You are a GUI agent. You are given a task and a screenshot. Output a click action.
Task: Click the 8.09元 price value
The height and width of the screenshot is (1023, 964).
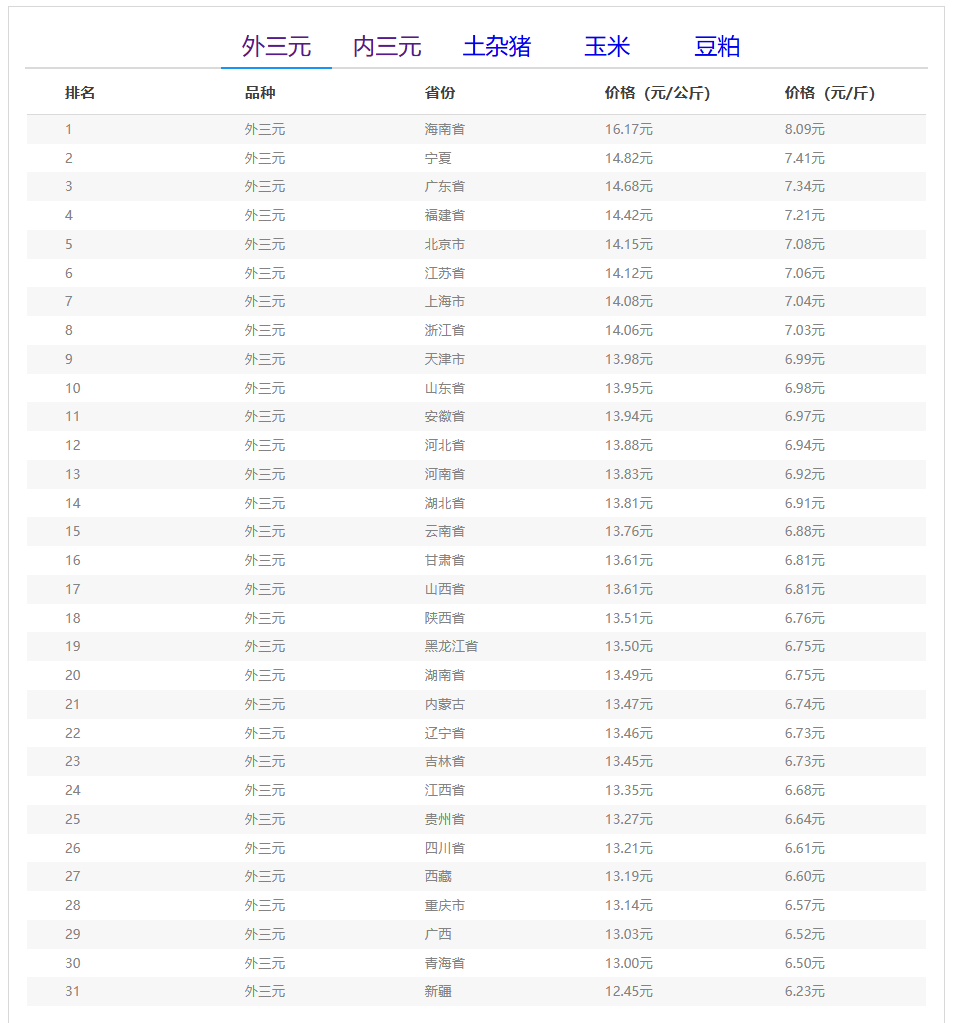pos(805,129)
